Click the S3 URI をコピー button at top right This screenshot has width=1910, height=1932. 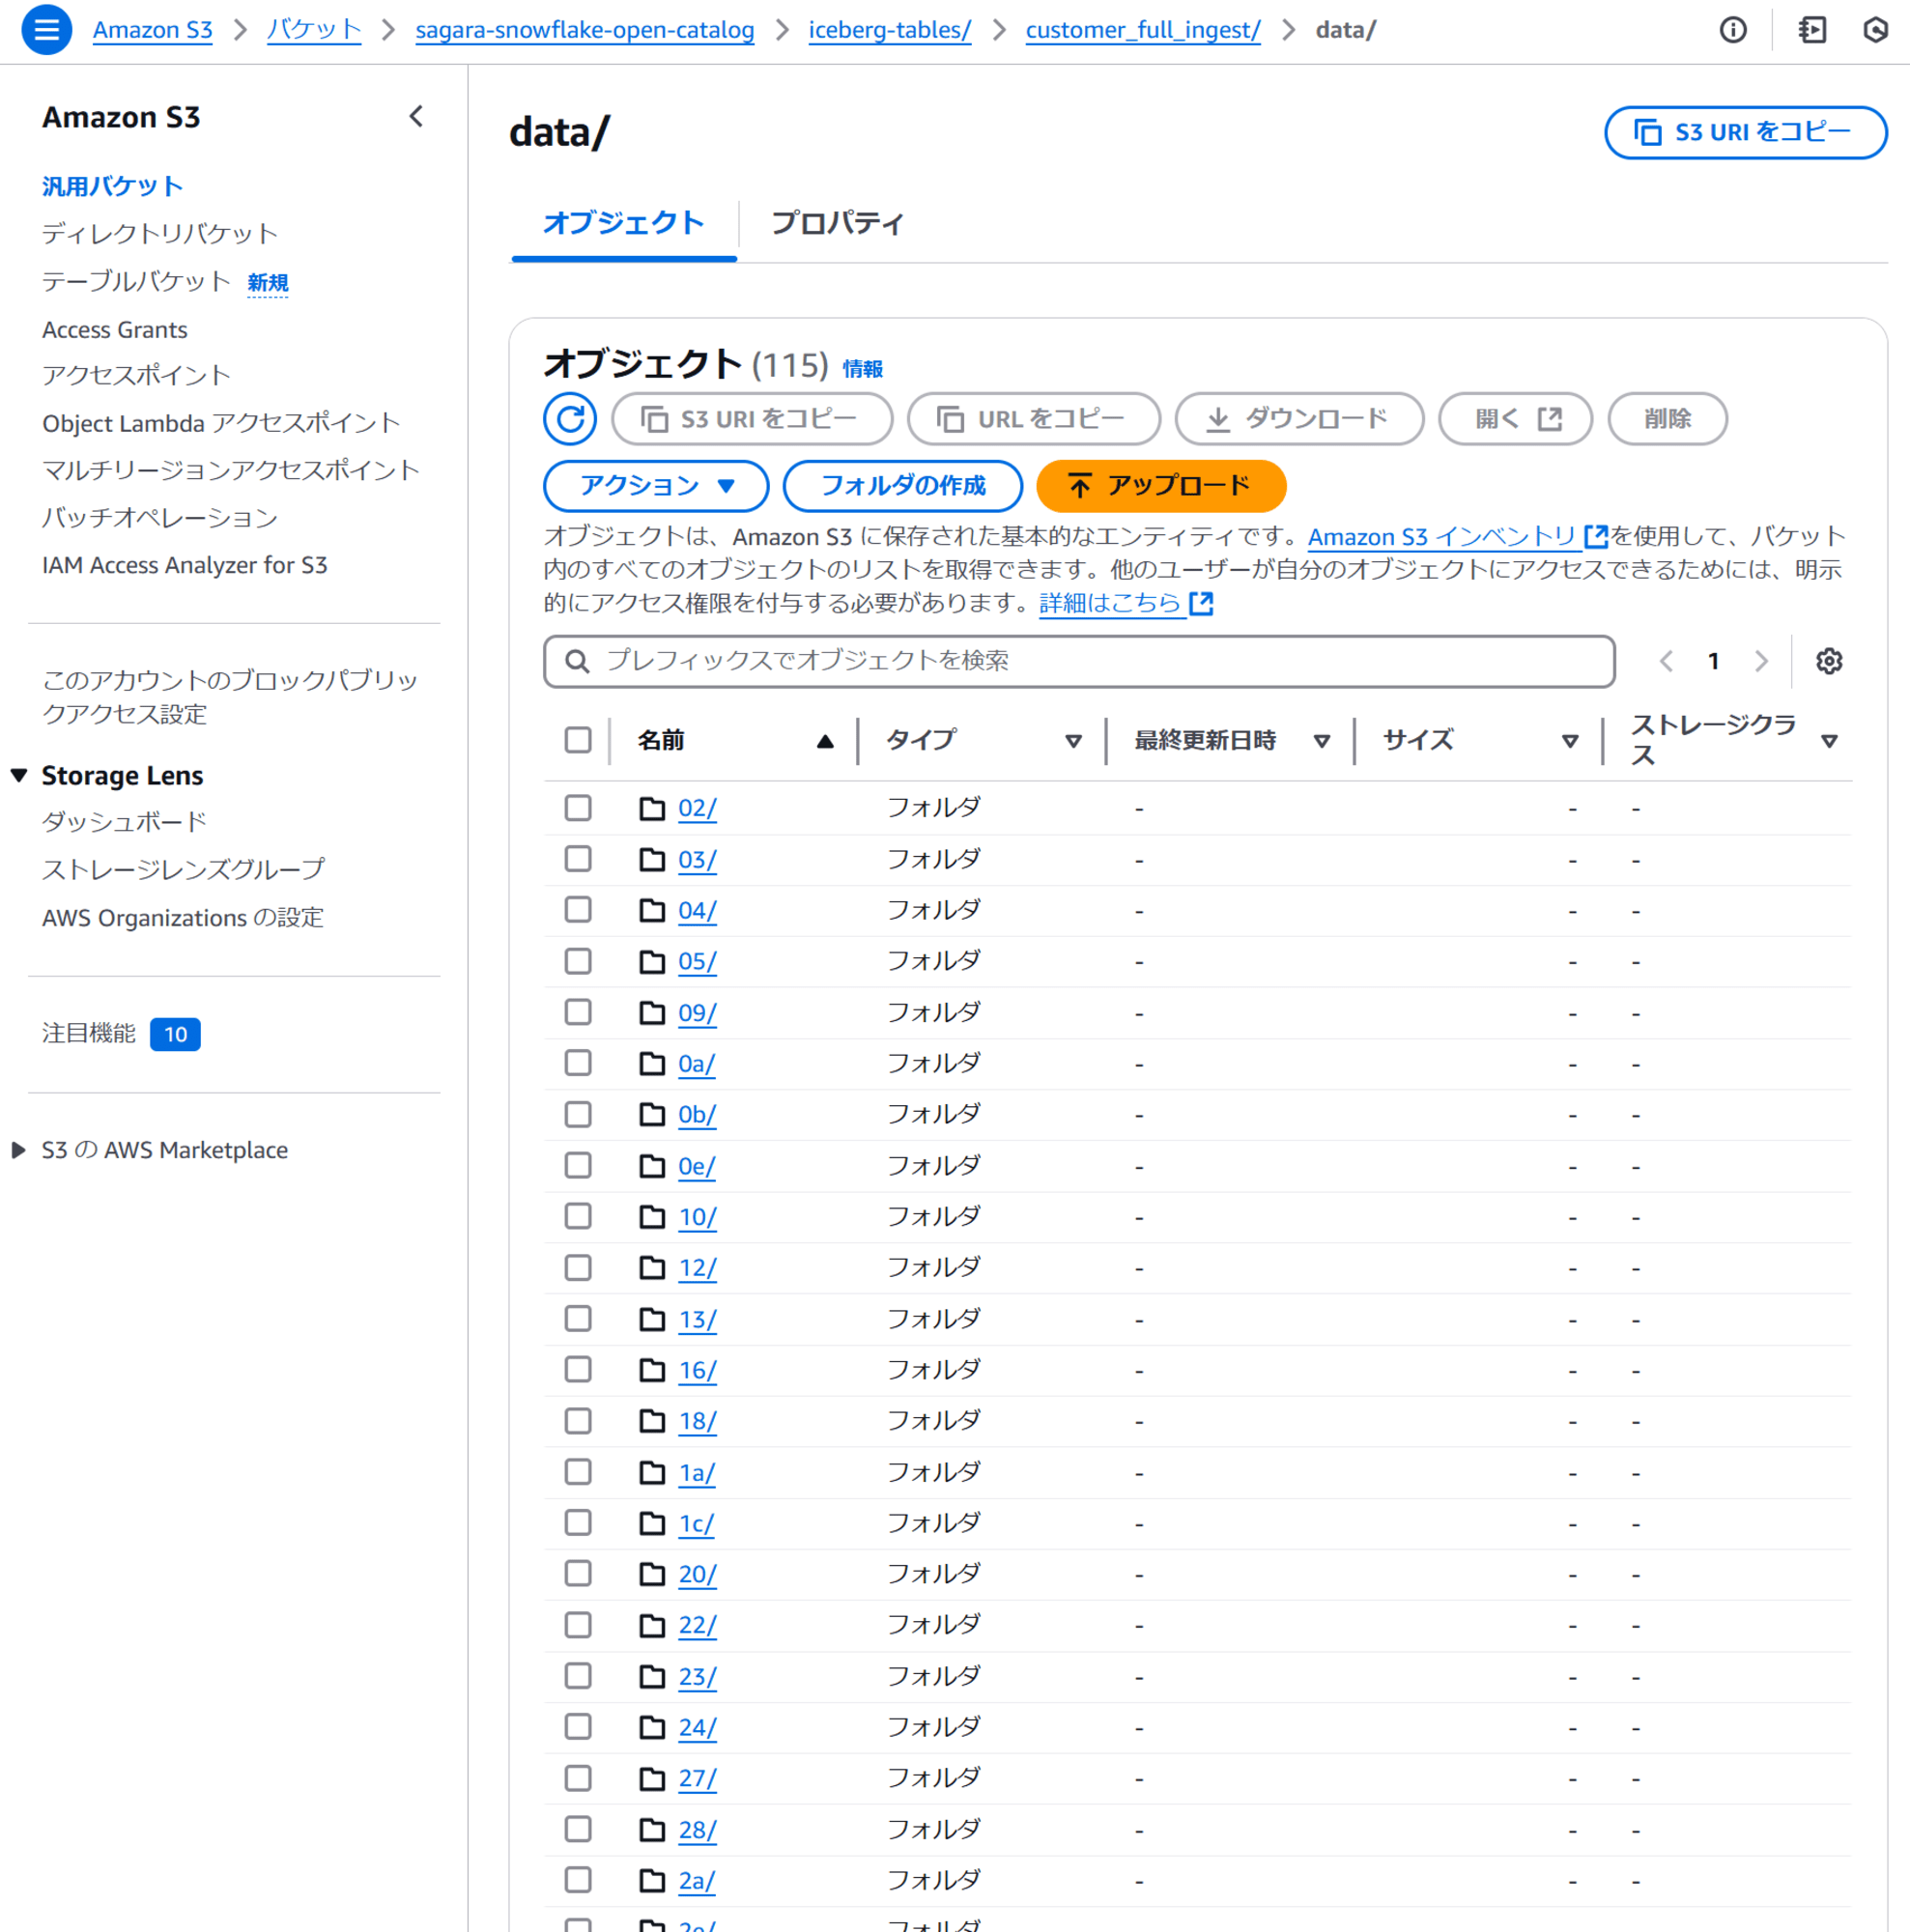1746,132
